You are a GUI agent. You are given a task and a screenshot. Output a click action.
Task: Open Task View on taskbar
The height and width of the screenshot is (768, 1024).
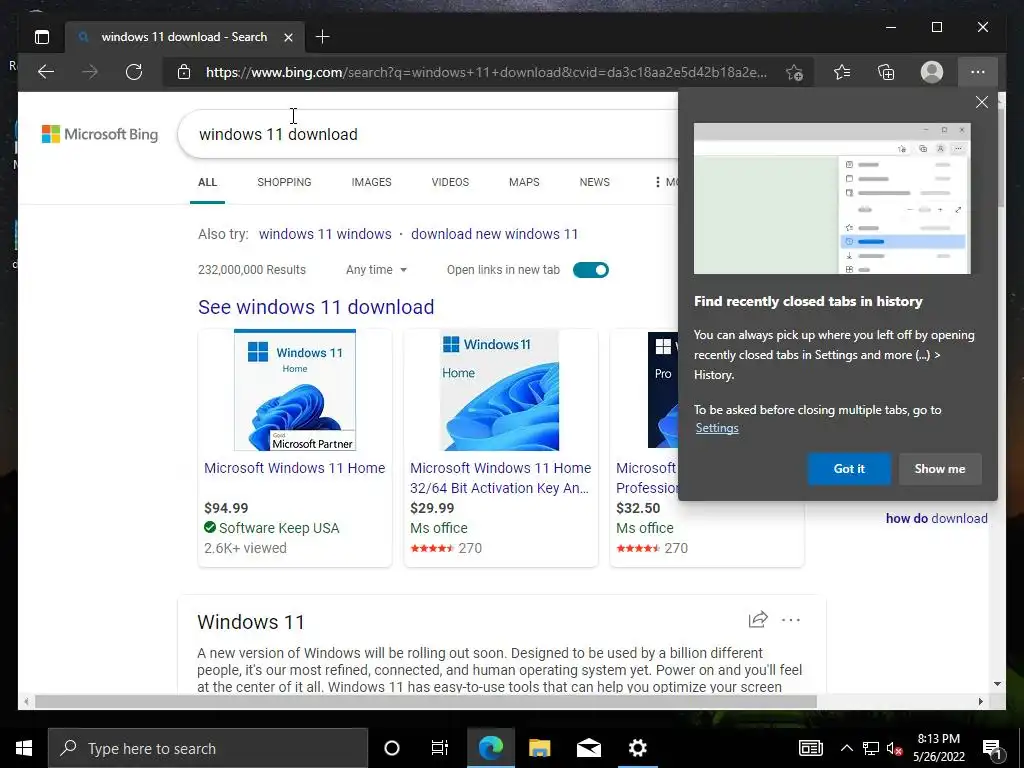point(440,748)
